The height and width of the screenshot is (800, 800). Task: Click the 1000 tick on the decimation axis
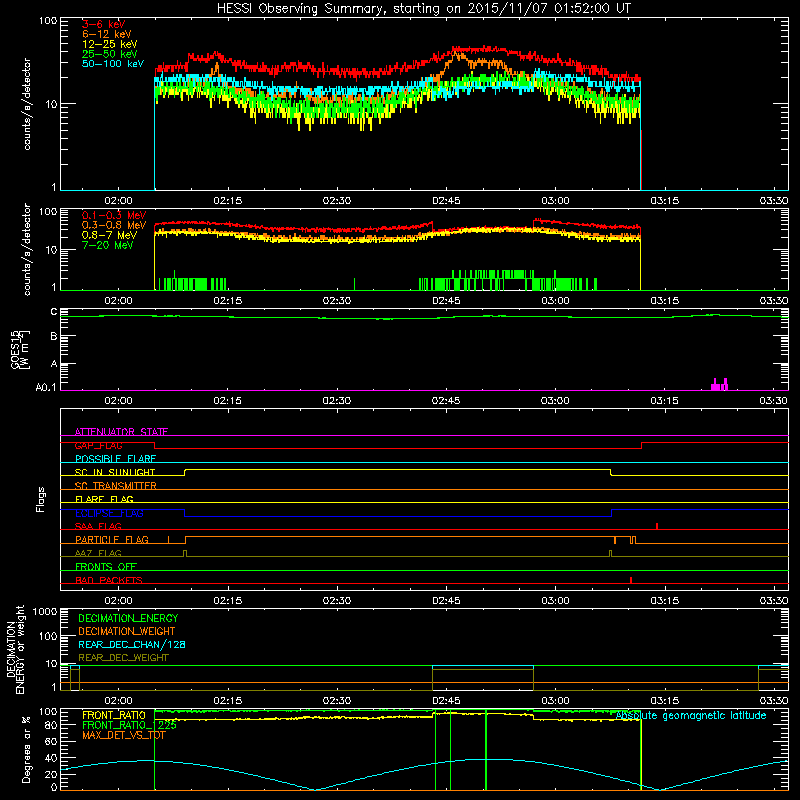point(44,611)
